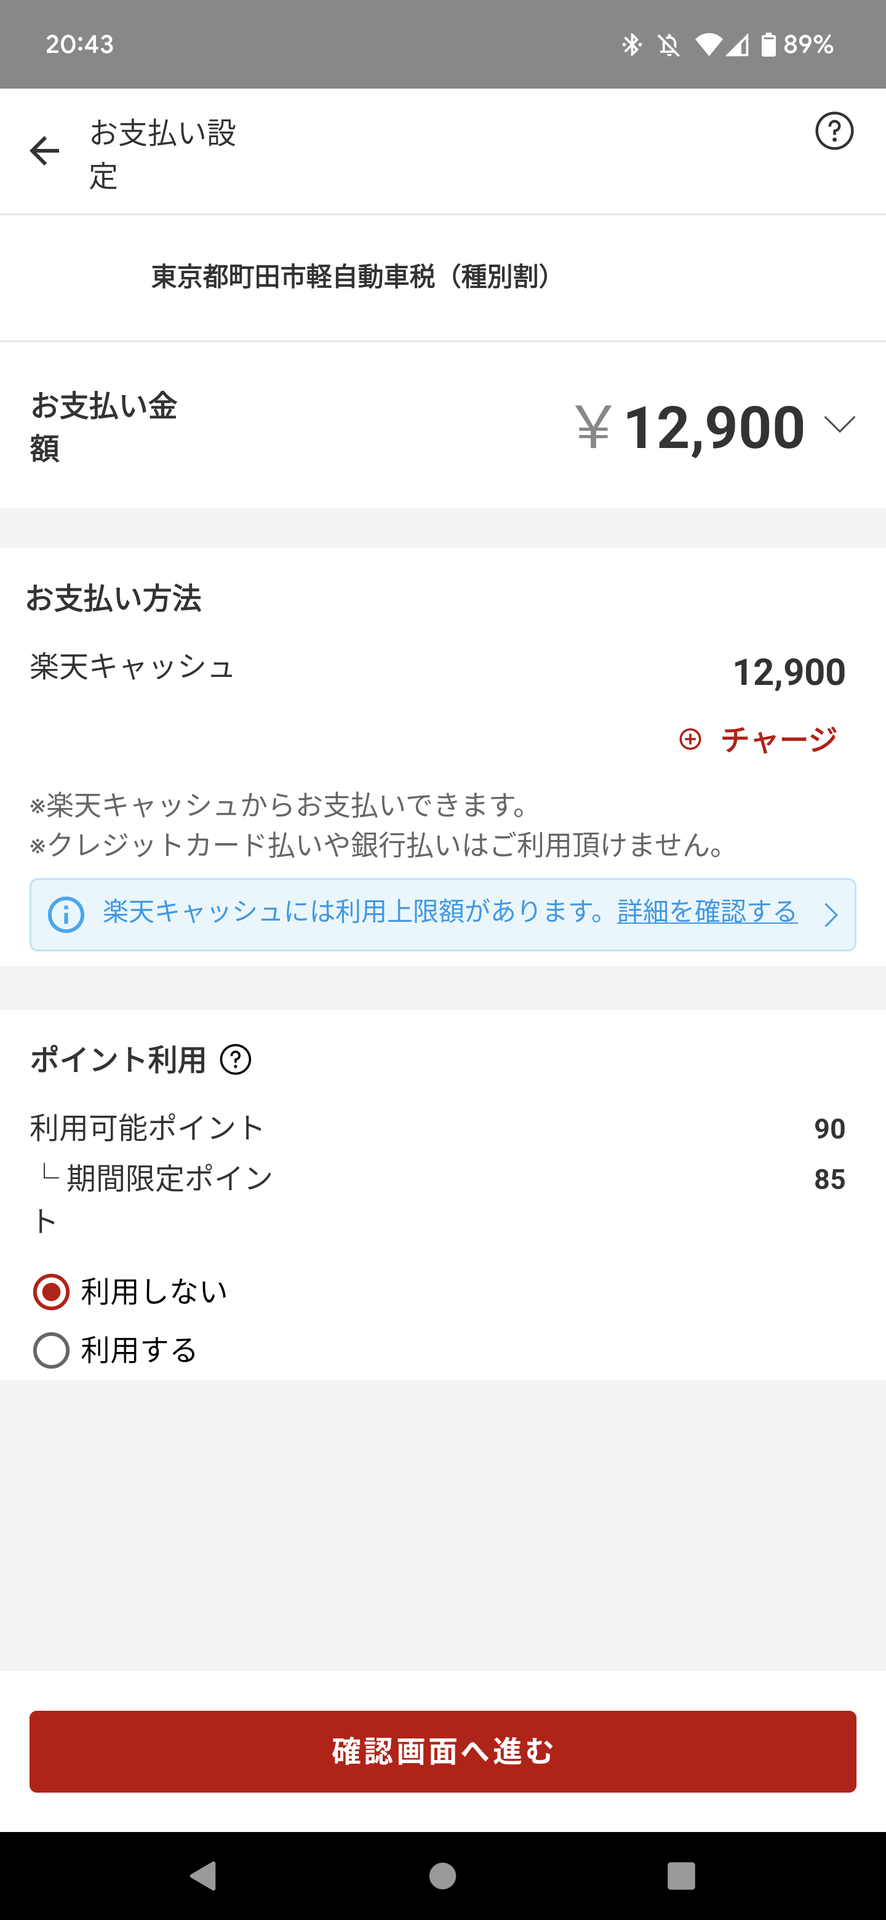Select the 利用する radio button

click(51, 1350)
